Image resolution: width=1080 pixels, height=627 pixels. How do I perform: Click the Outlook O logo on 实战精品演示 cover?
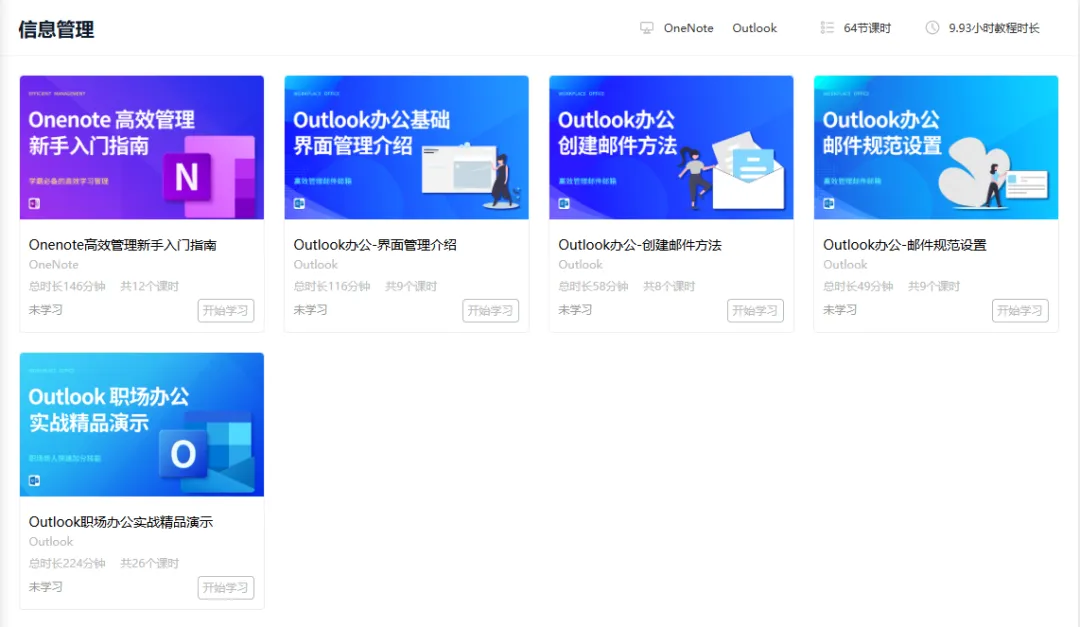tap(183, 454)
